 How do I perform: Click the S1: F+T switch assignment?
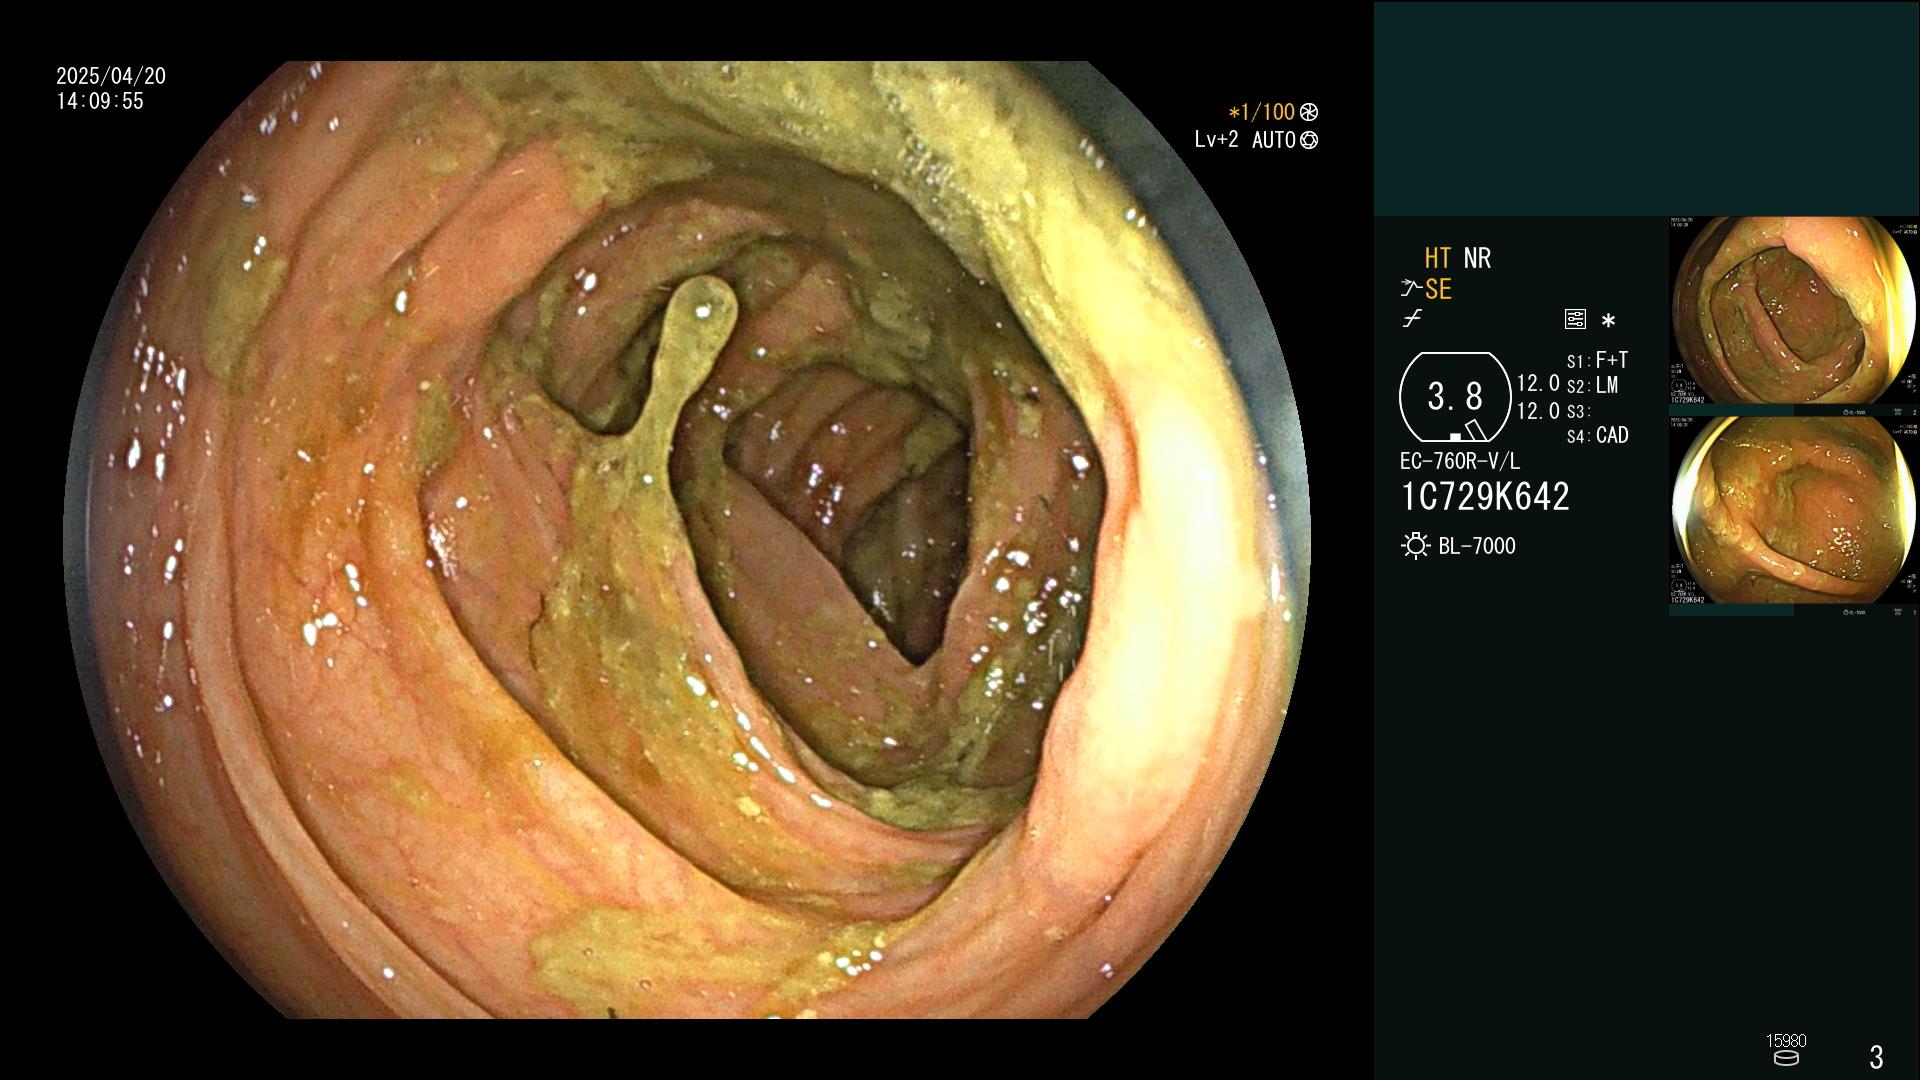click(1597, 360)
